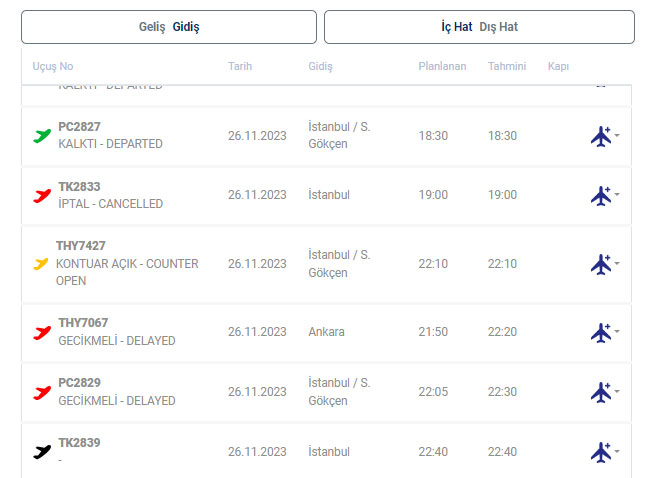Open flight number THY7067 link

click(83, 323)
